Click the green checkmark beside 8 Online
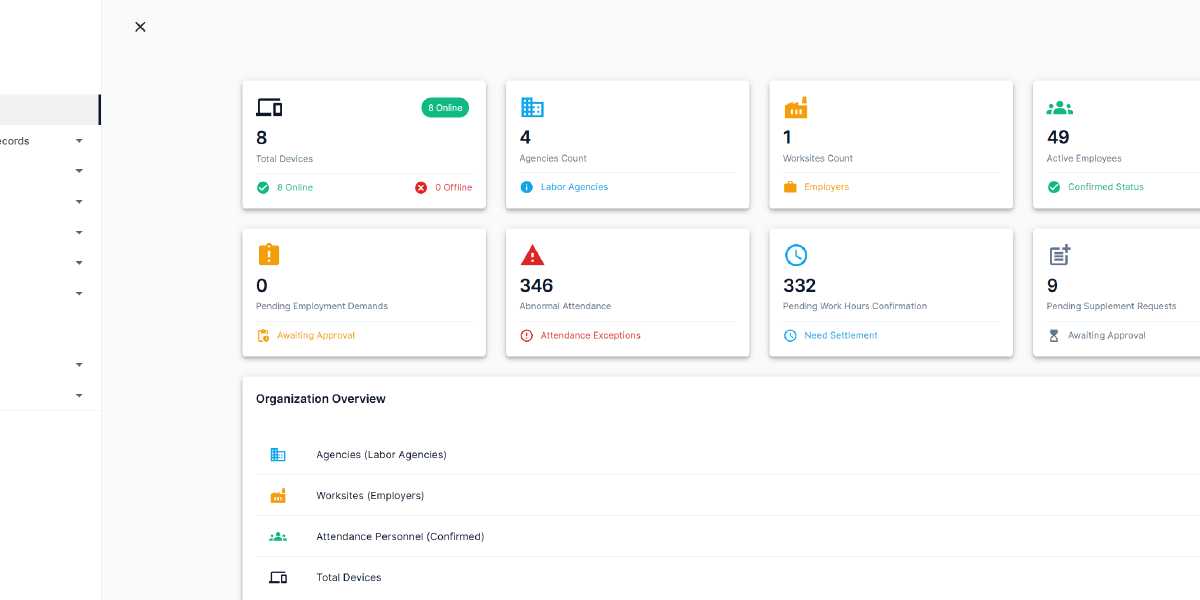This screenshot has height=600, width=1200. point(263,187)
